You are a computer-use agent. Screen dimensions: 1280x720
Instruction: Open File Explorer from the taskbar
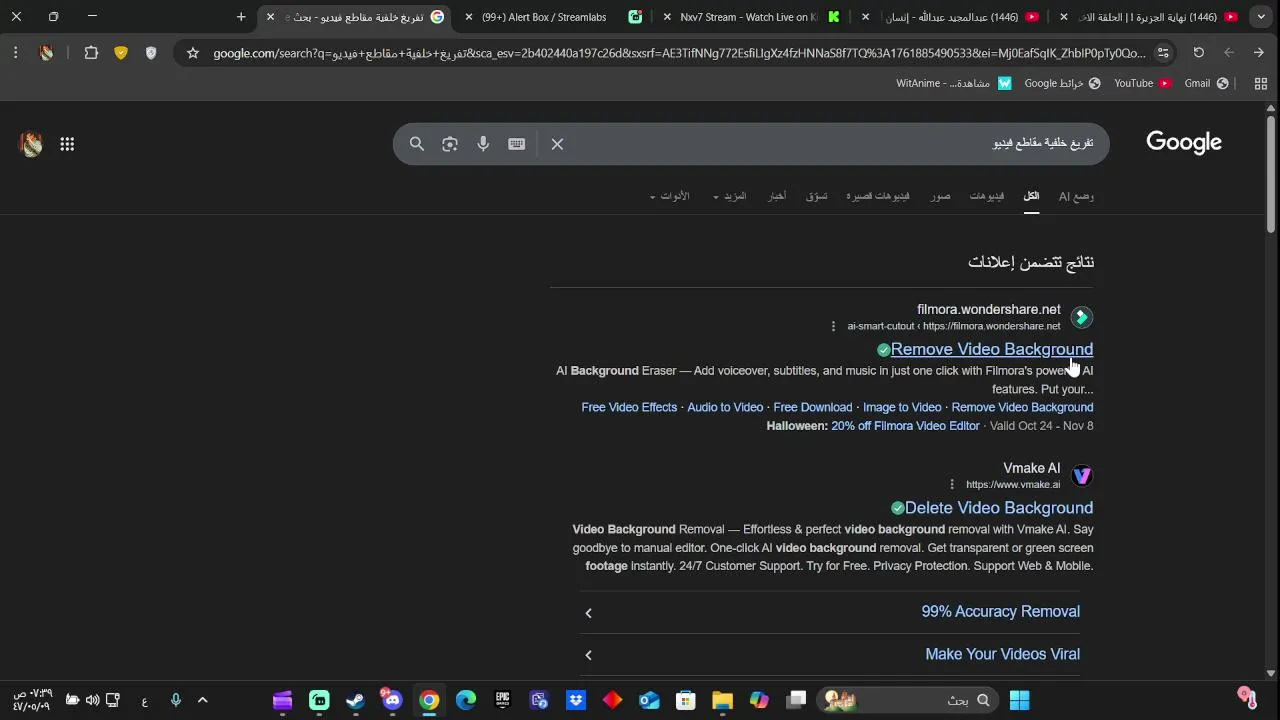click(722, 700)
